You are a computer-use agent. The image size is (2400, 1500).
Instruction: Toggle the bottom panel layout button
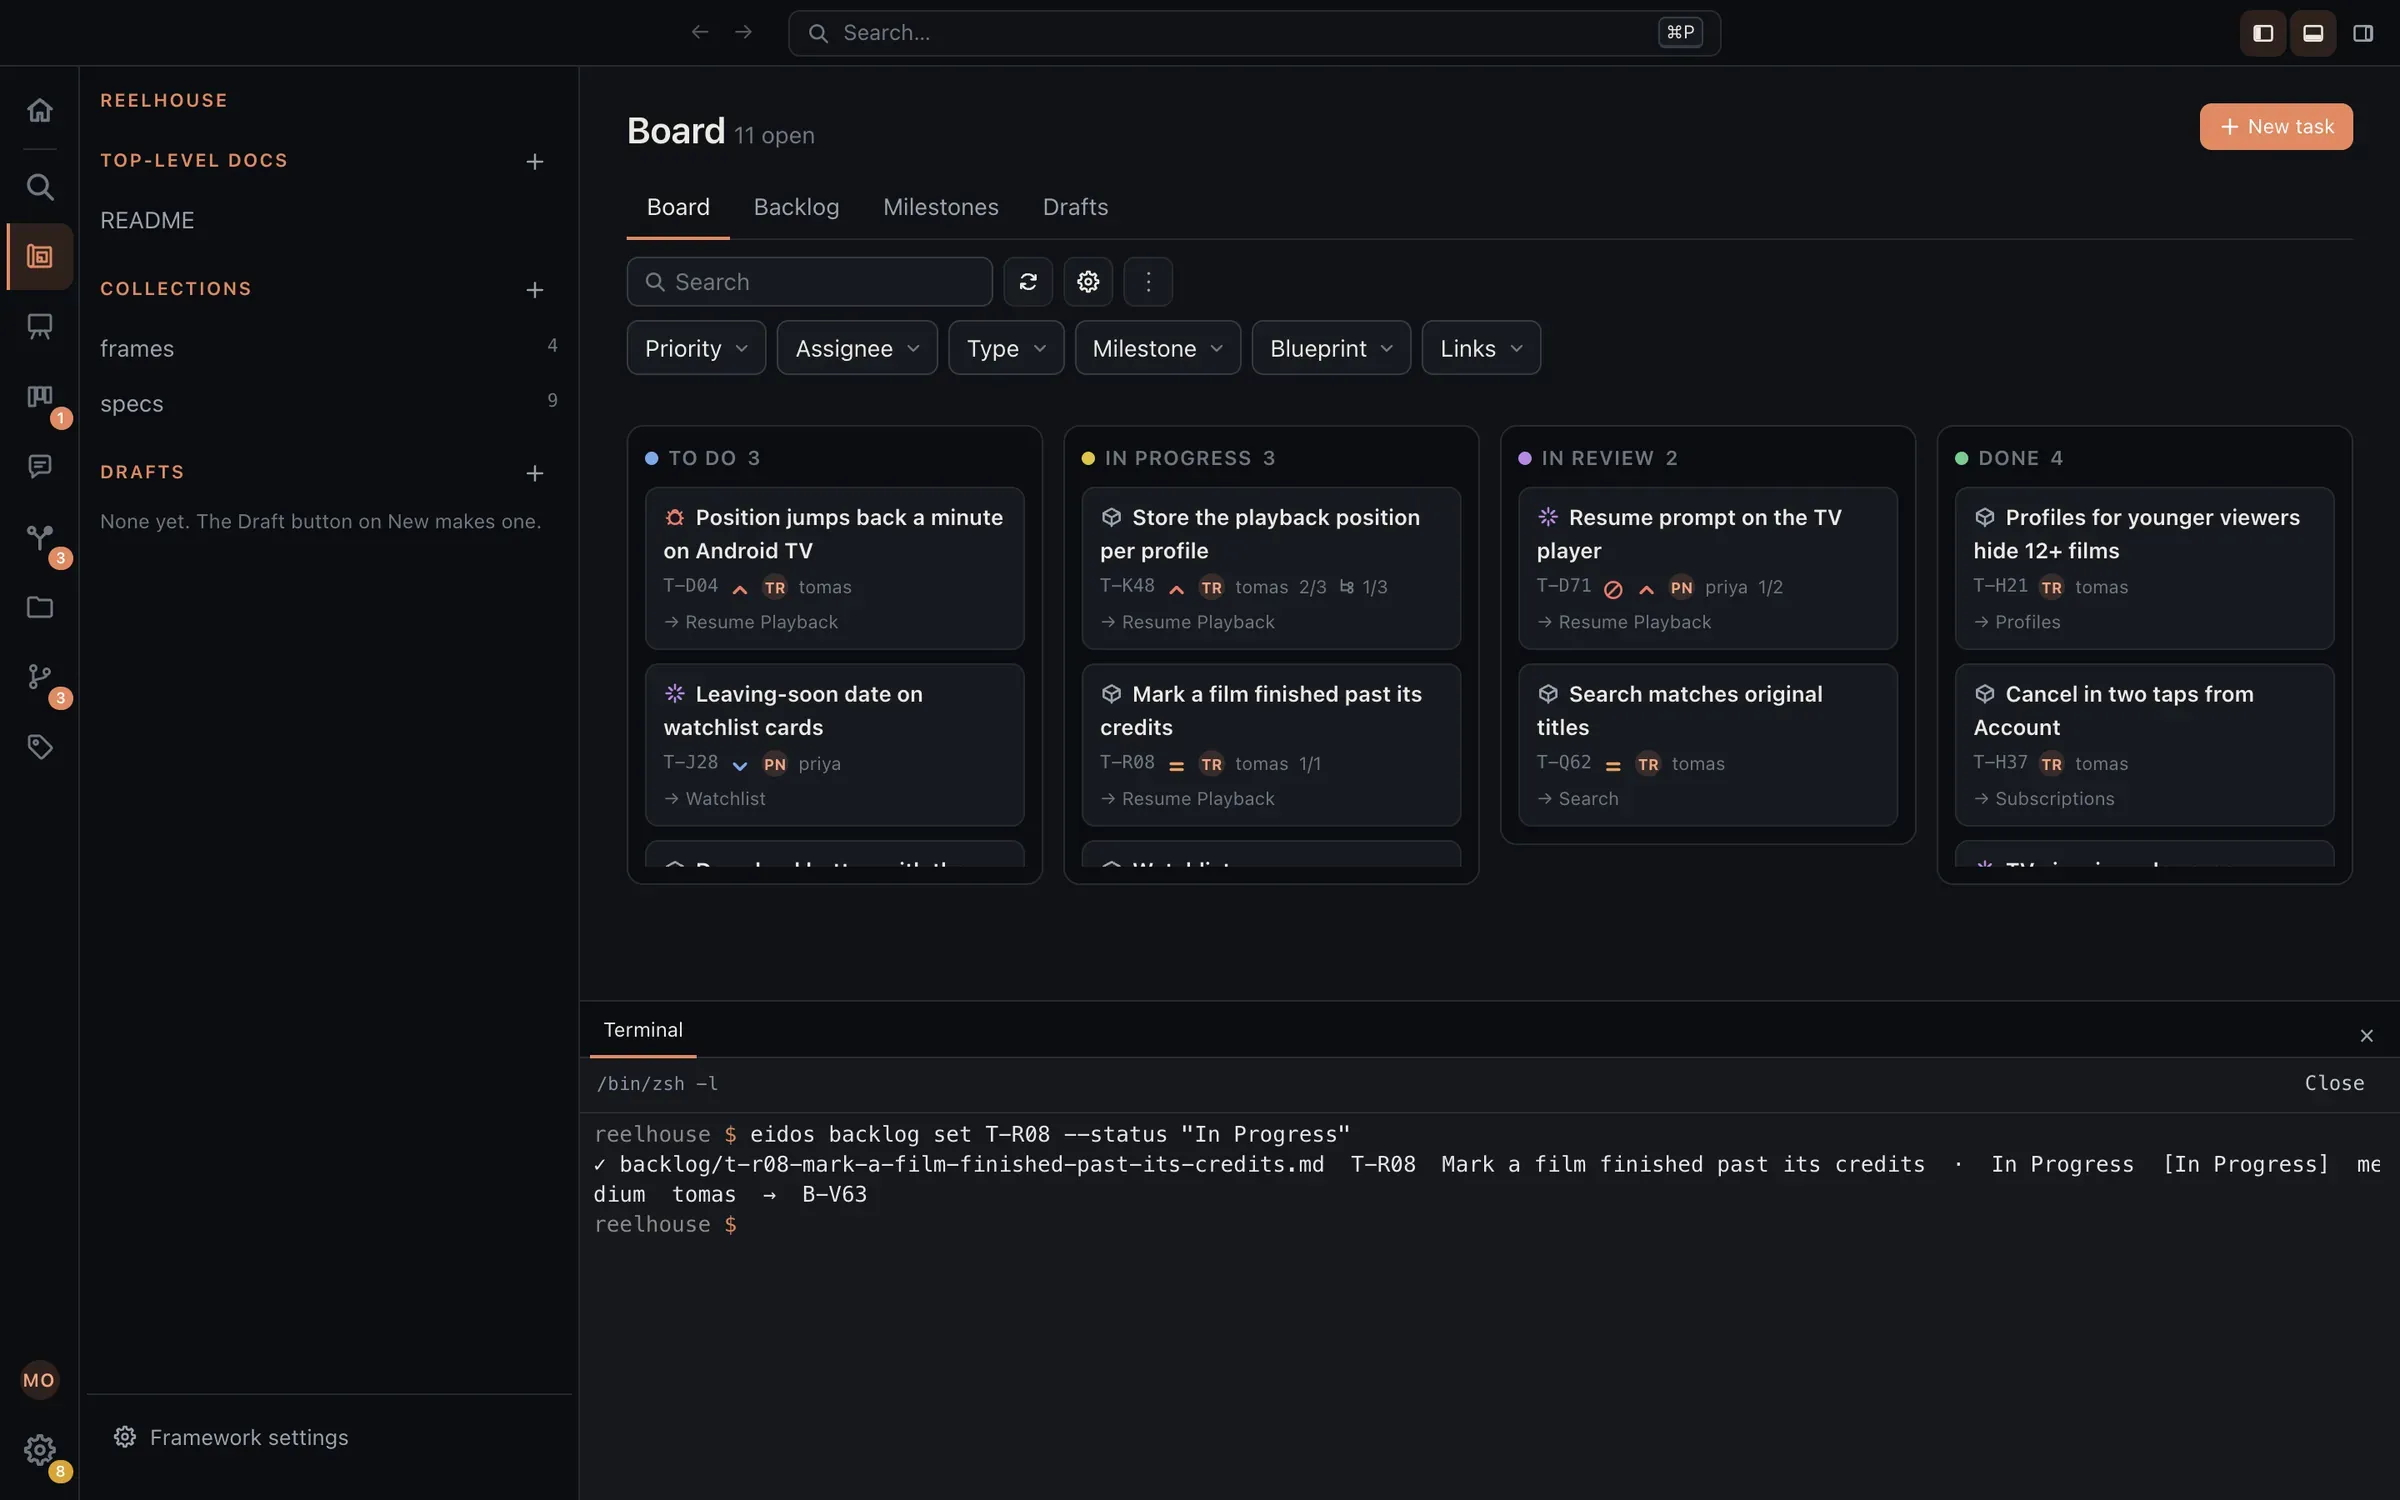click(x=2313, y=33)
